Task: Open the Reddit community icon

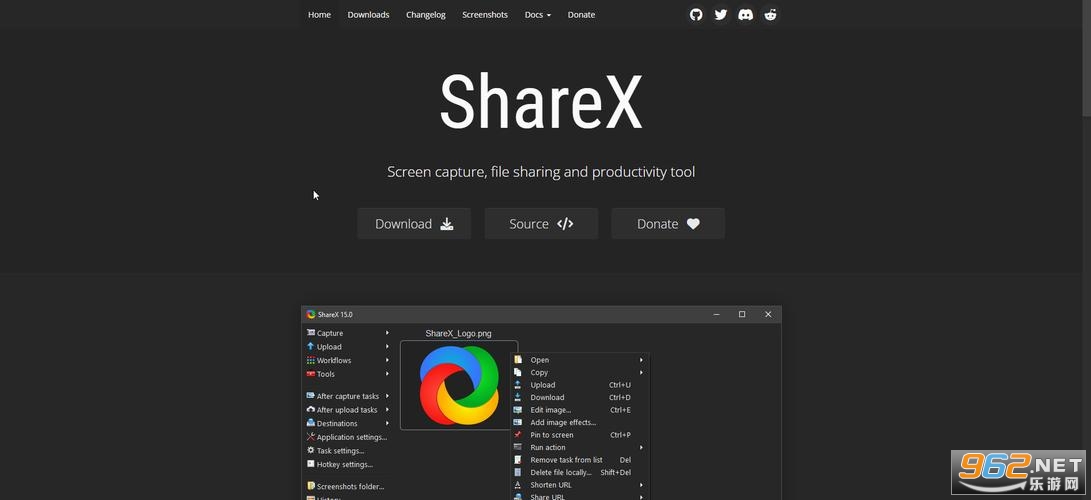Action: pyautogui.click(x=770, y=15)
